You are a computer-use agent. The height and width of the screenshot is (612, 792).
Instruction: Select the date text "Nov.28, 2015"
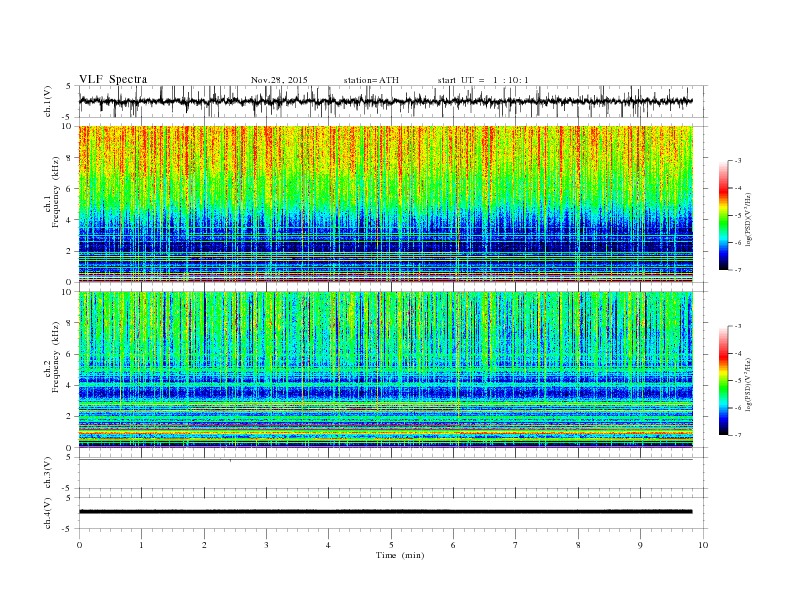click(x=279, y=80)
